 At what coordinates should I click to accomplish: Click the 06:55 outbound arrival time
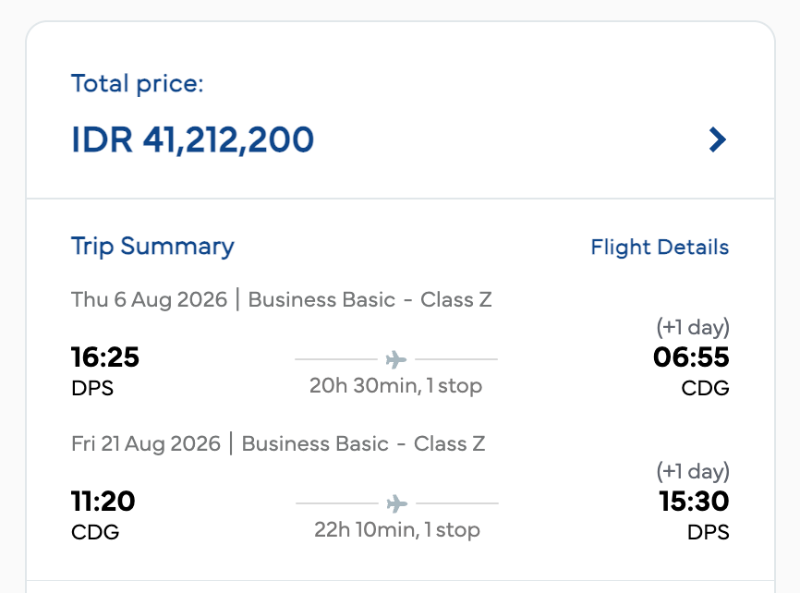(x=691, y=357)
